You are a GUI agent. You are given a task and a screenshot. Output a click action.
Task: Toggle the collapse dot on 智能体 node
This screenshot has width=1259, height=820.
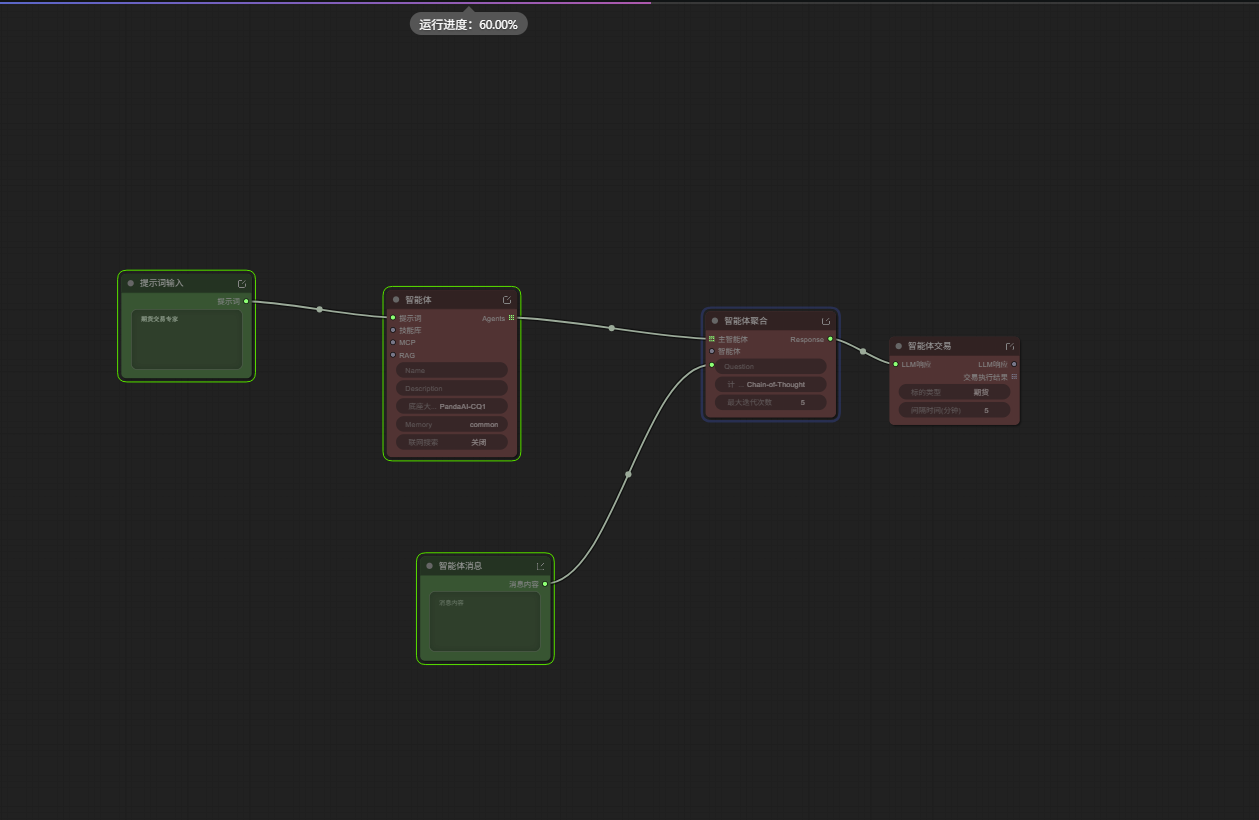pyautogui.click(x=396, y=300)
